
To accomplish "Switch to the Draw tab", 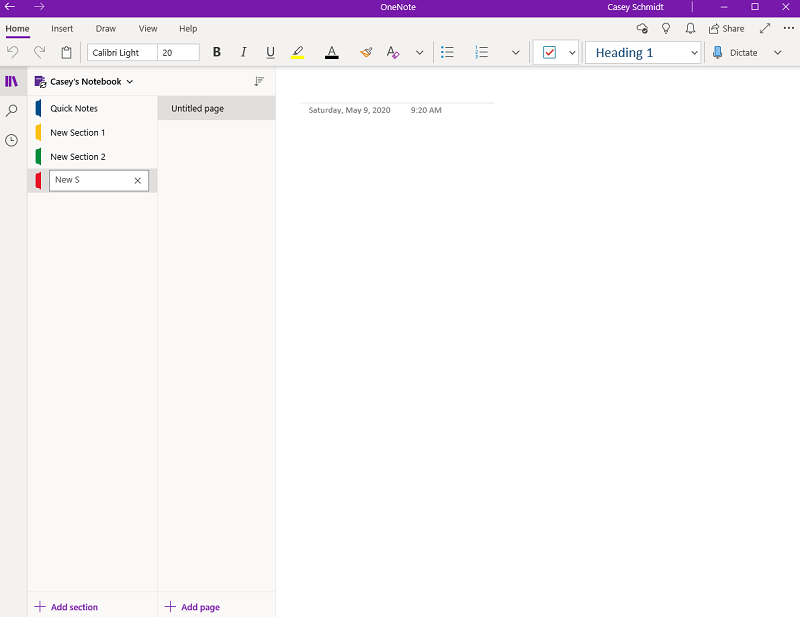I will pos(106,29).
